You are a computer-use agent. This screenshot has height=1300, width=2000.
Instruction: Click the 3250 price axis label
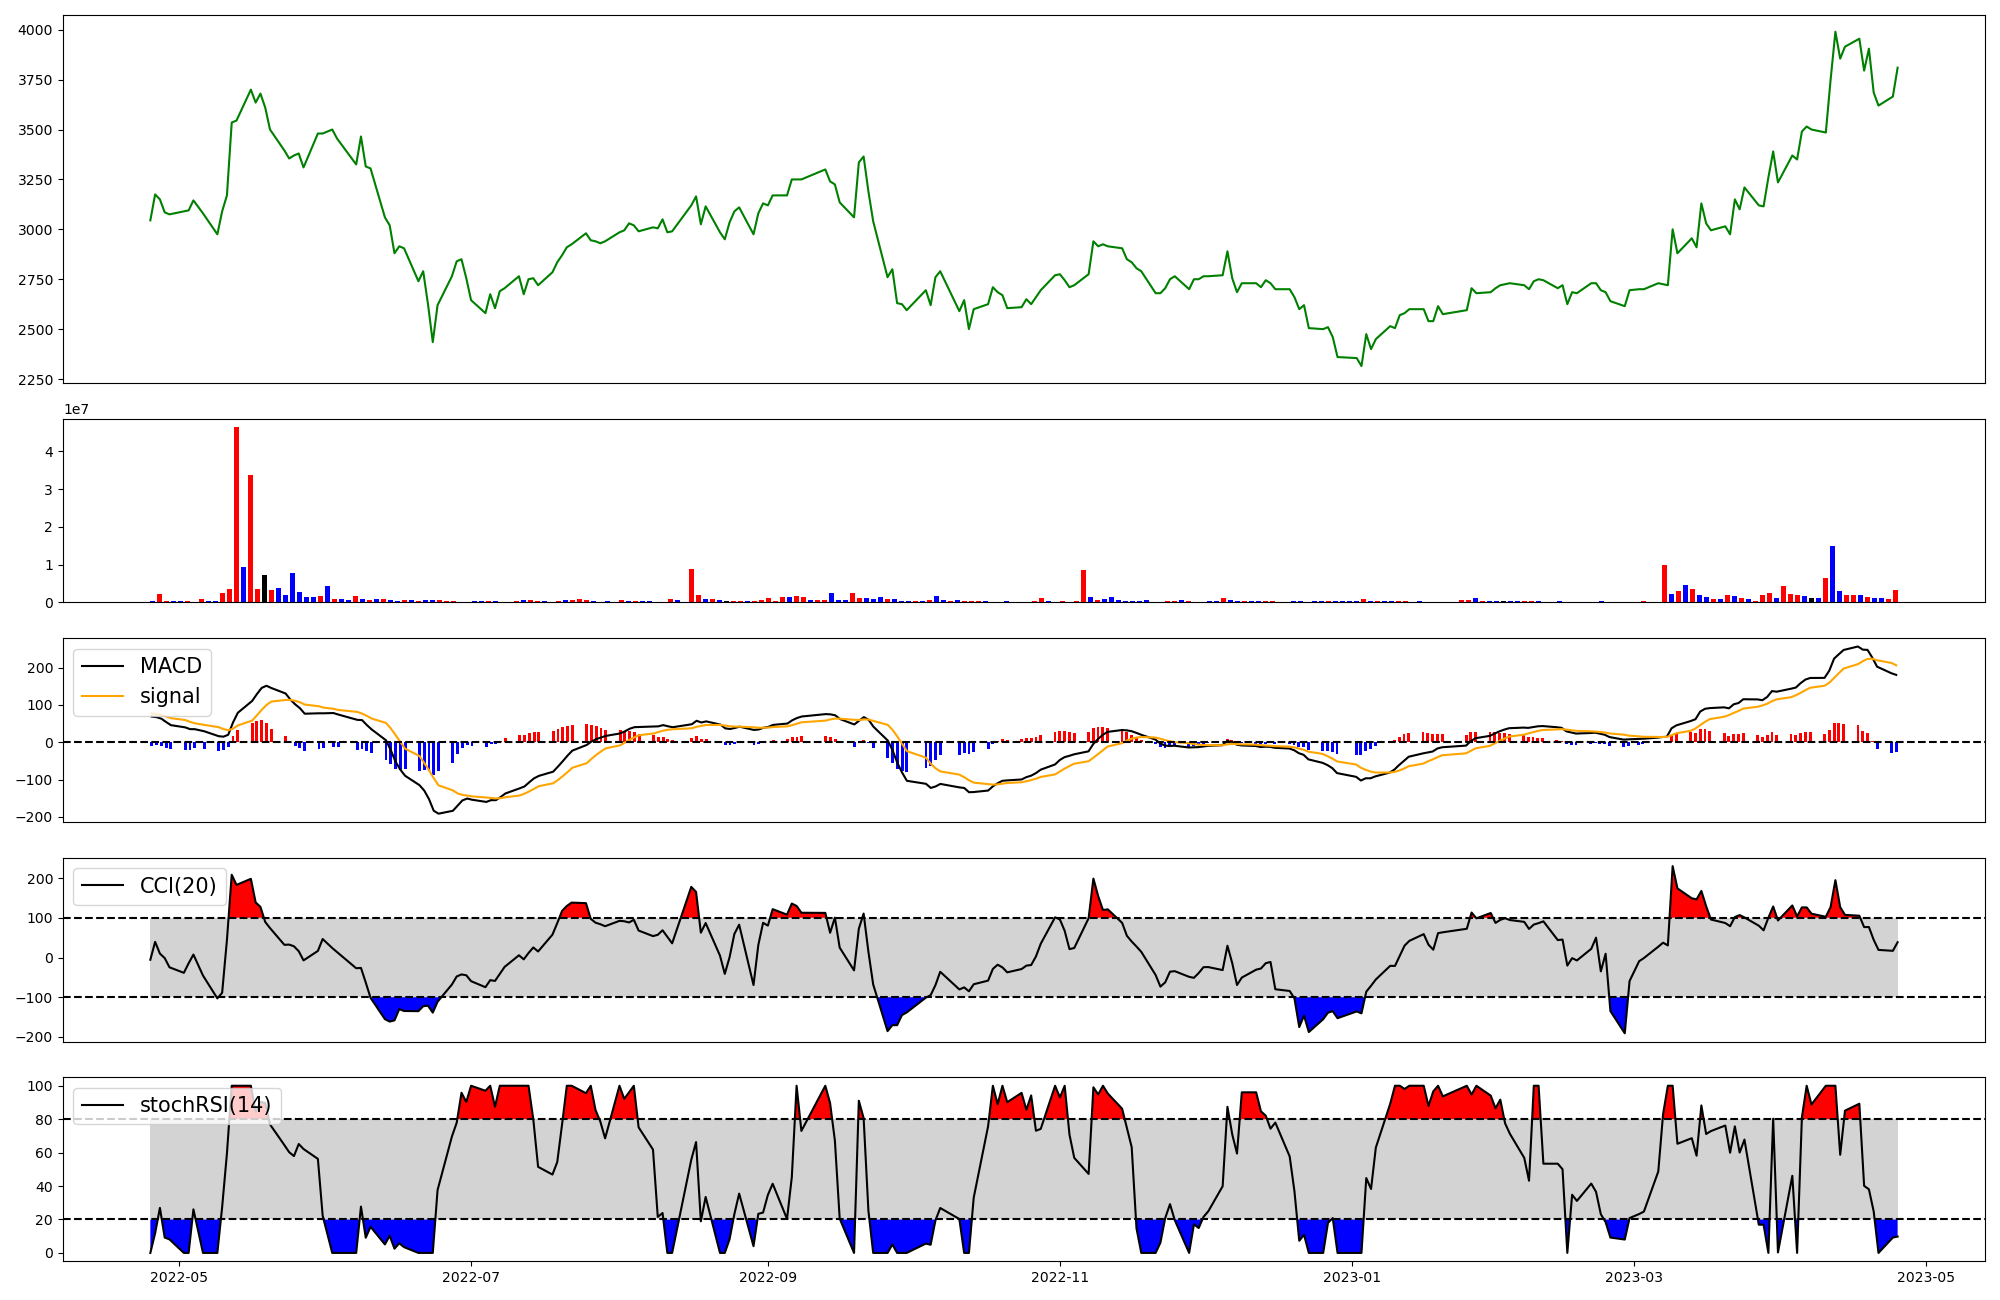[x=35, y=180]
